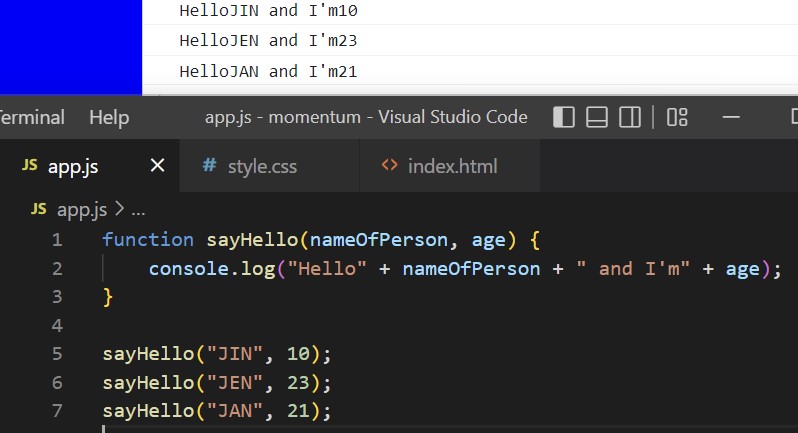Screen dimensions: 798x433
Task: Switch to the index.html tab
Action: point(450,166)
